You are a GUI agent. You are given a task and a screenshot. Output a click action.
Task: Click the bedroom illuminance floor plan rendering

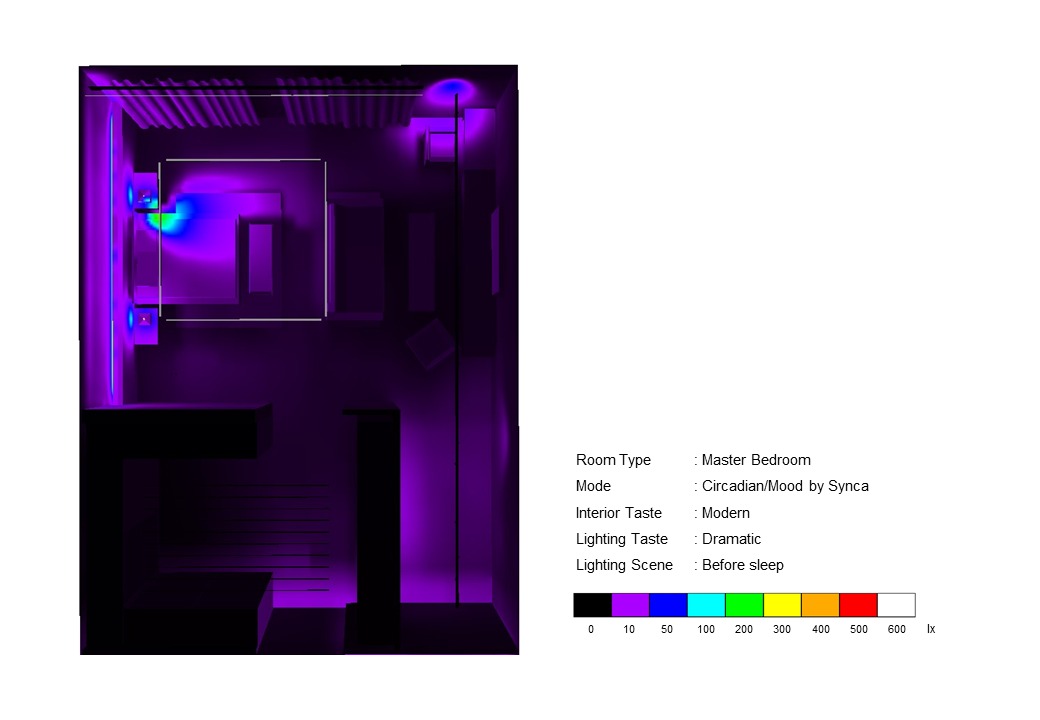point(299,360)
